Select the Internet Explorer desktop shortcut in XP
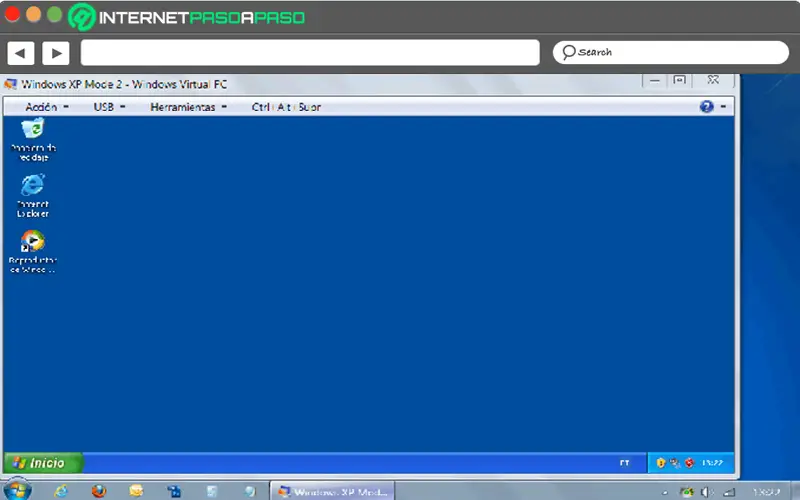 [33, 195]
